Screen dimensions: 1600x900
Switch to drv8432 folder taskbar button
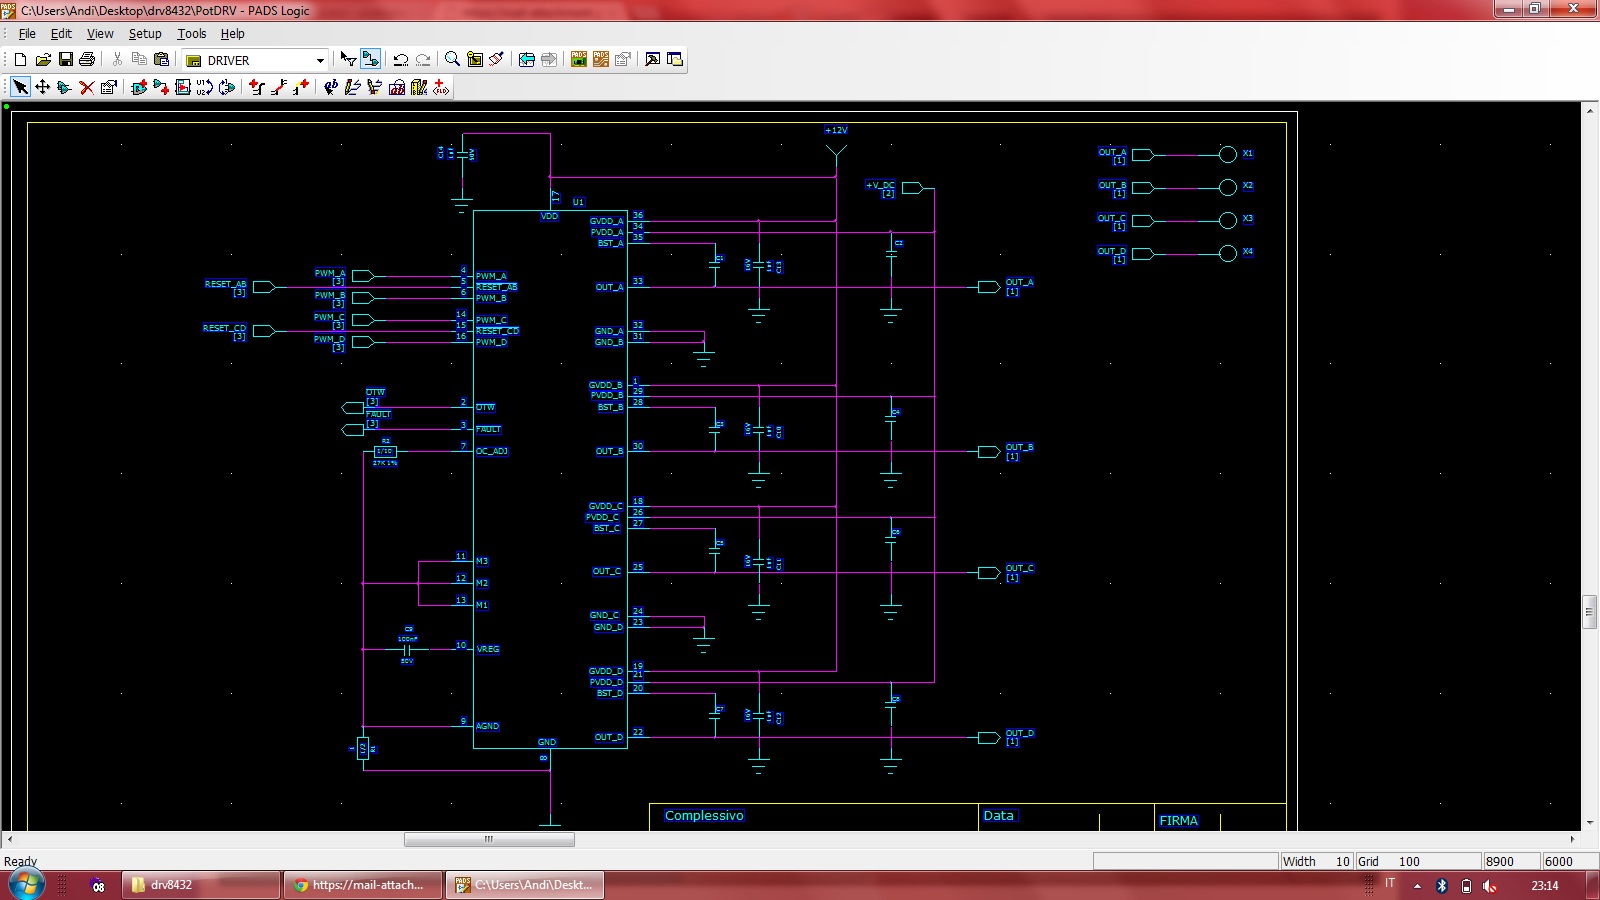200,885
